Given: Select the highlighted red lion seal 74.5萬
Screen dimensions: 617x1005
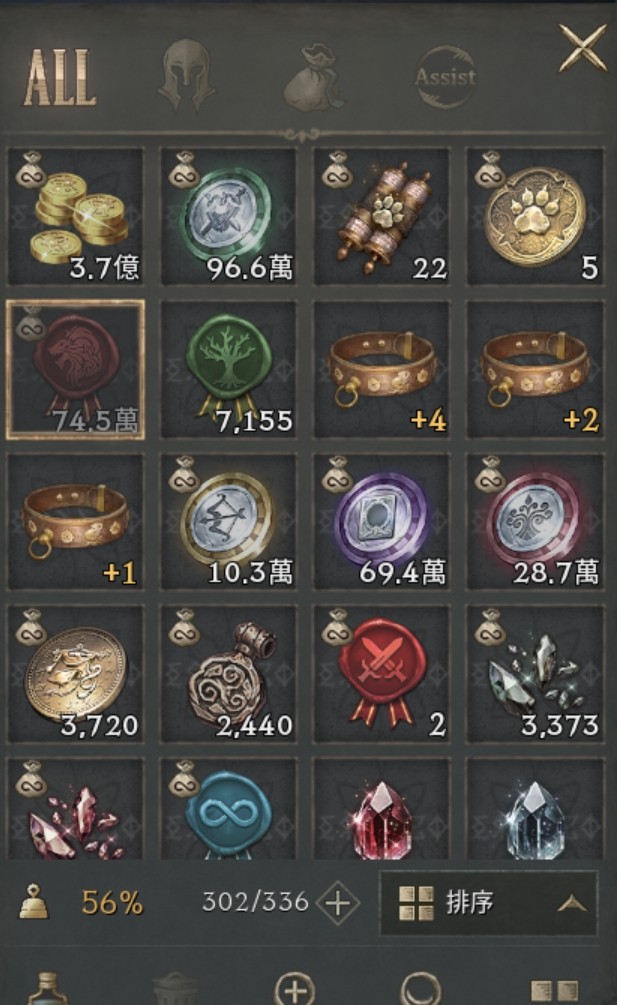Looking at the screenshot, I should pos(75,370).
